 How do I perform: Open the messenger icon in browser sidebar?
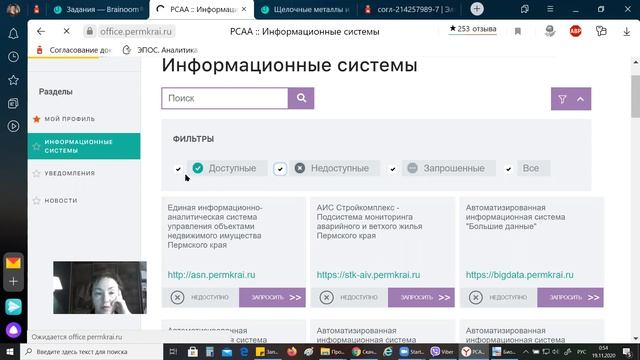click(x=13, y=307)
